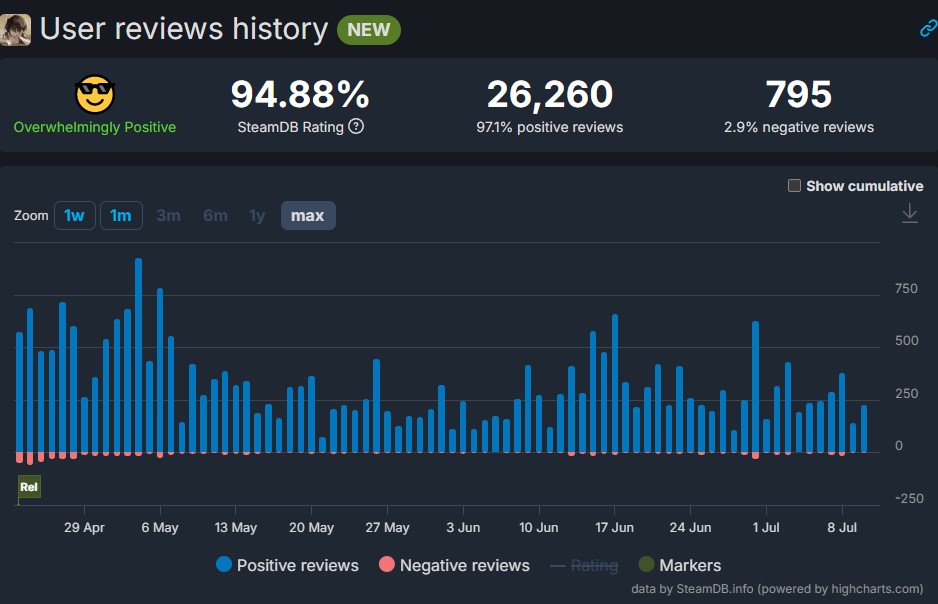Image resolution: width=938 pixels, height=604 pixels.
Task: Click the 29 Apr axis label
Action: [84, 527]
